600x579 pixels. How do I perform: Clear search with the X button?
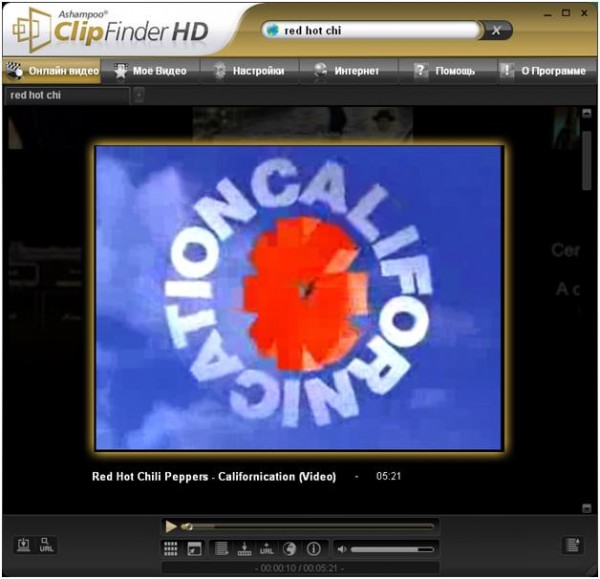coord(496,30)
